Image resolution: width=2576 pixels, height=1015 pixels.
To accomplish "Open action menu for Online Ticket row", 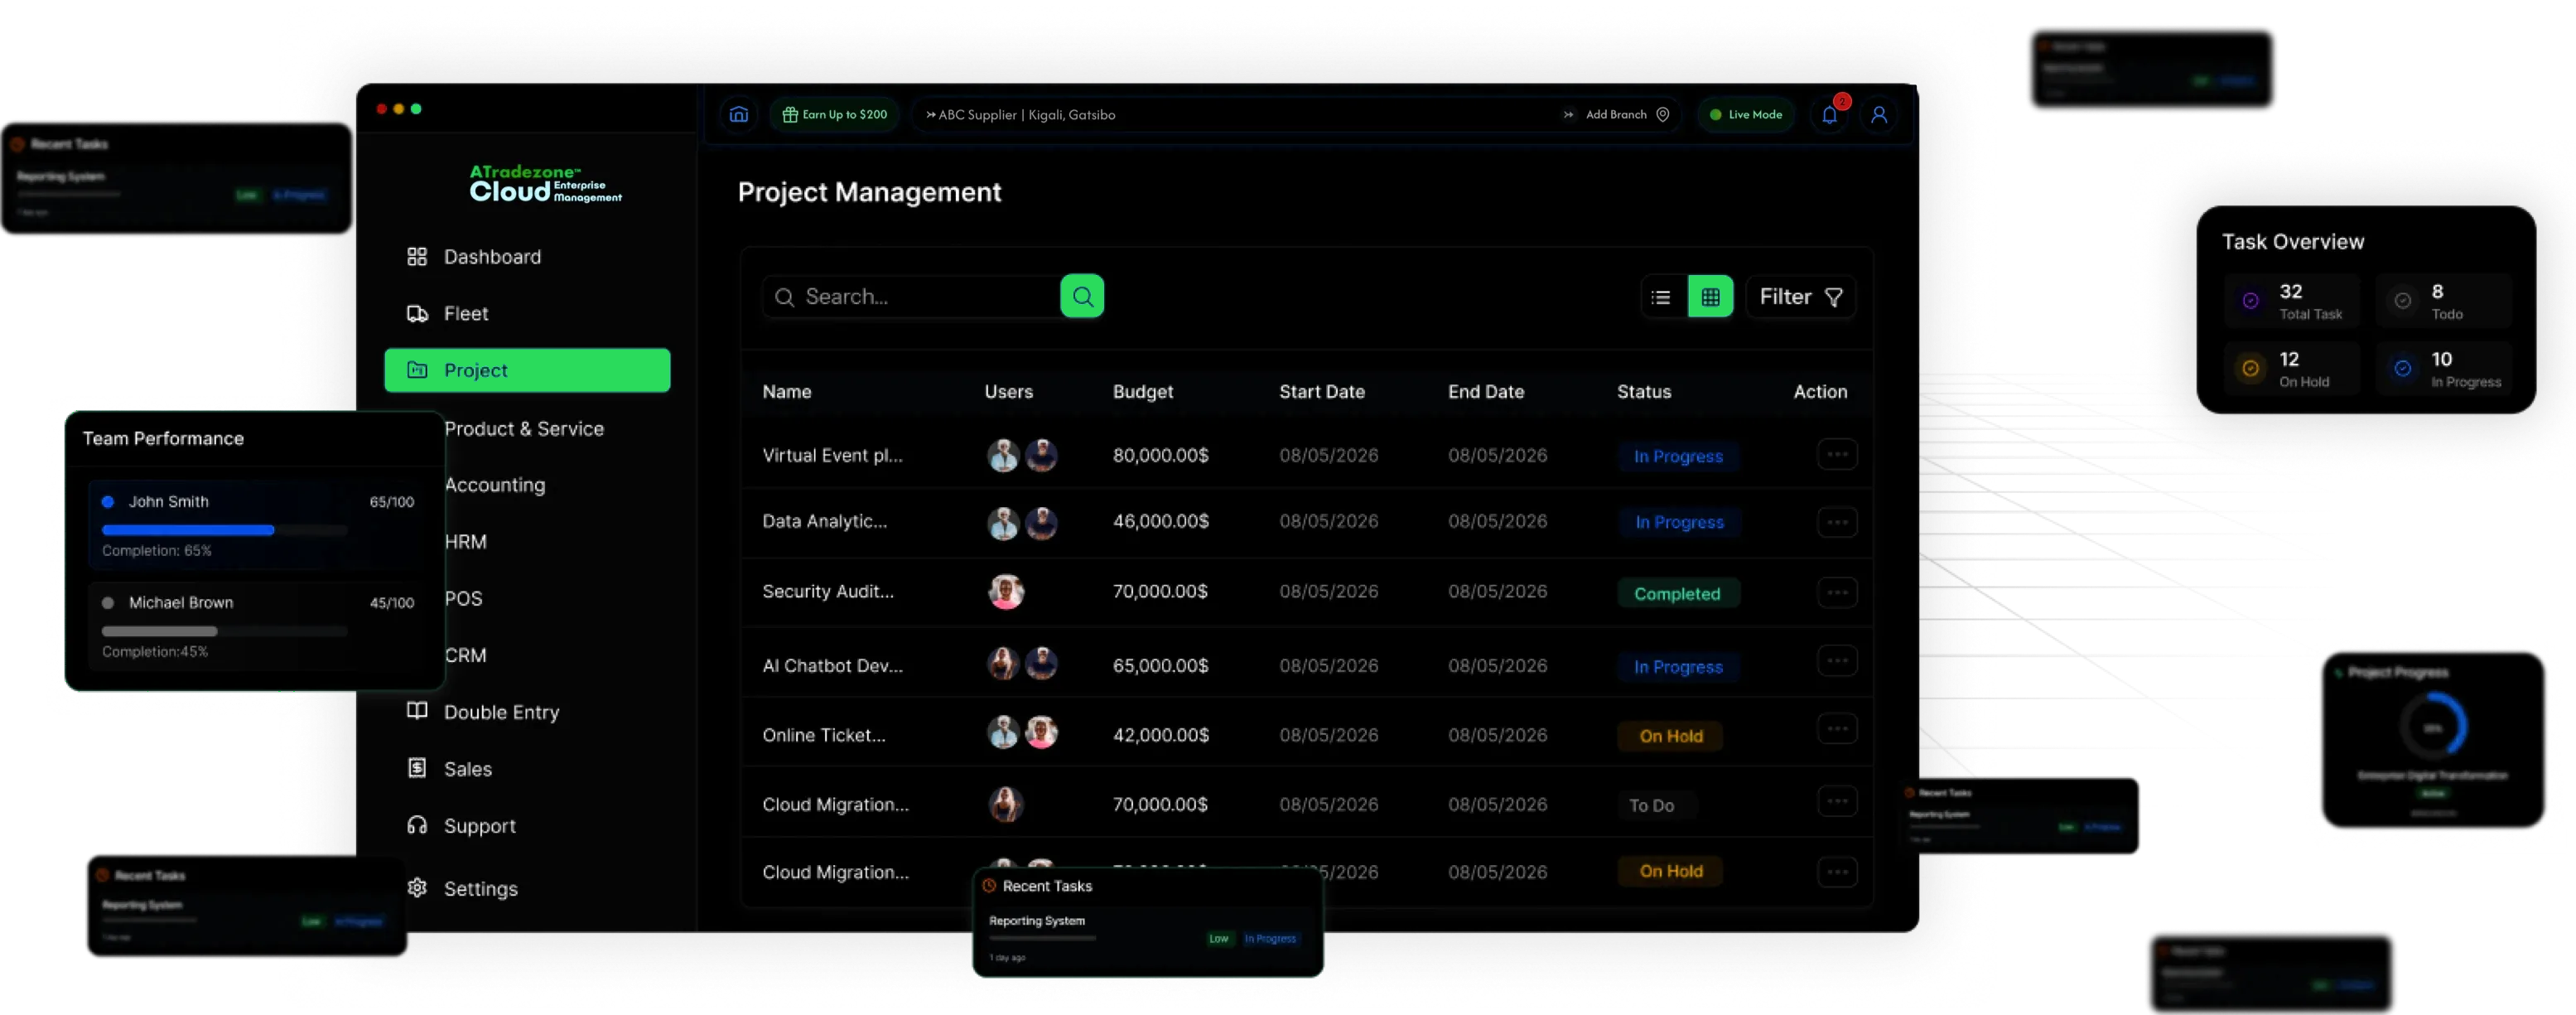I will (x=1837, y=729).
